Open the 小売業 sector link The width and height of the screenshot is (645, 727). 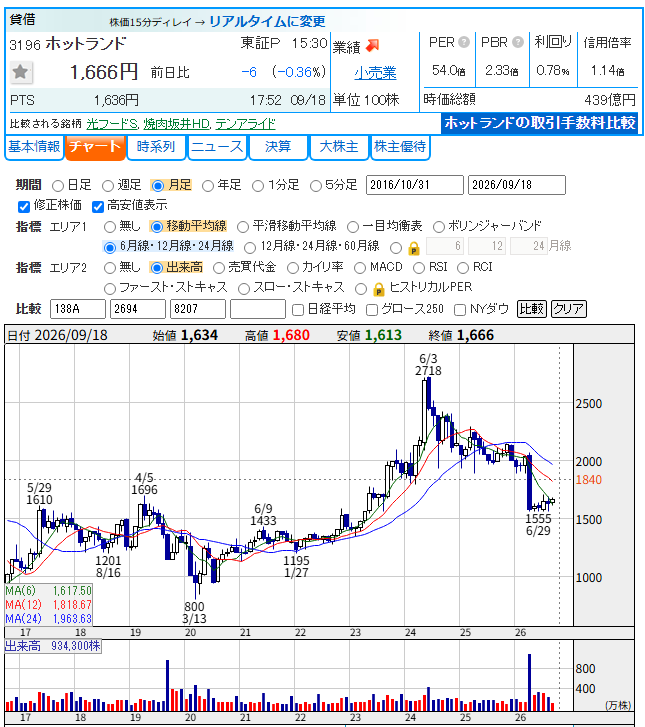tap(375, 73)
